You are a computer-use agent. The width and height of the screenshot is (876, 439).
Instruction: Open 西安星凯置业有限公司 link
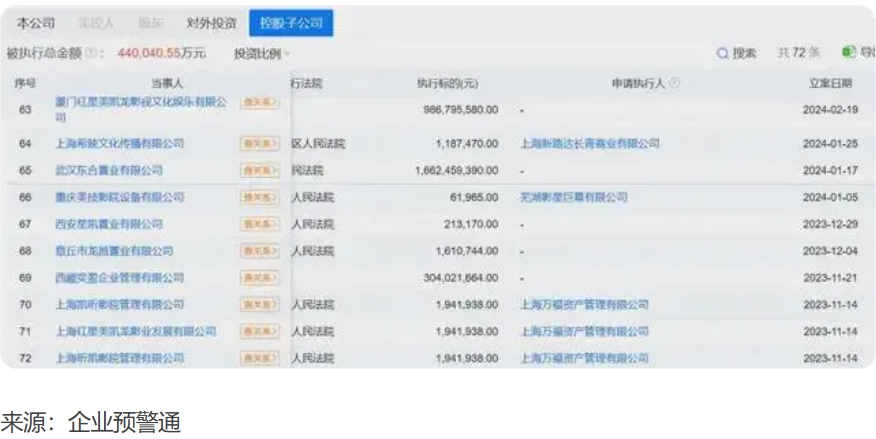[x=109, y=224]
